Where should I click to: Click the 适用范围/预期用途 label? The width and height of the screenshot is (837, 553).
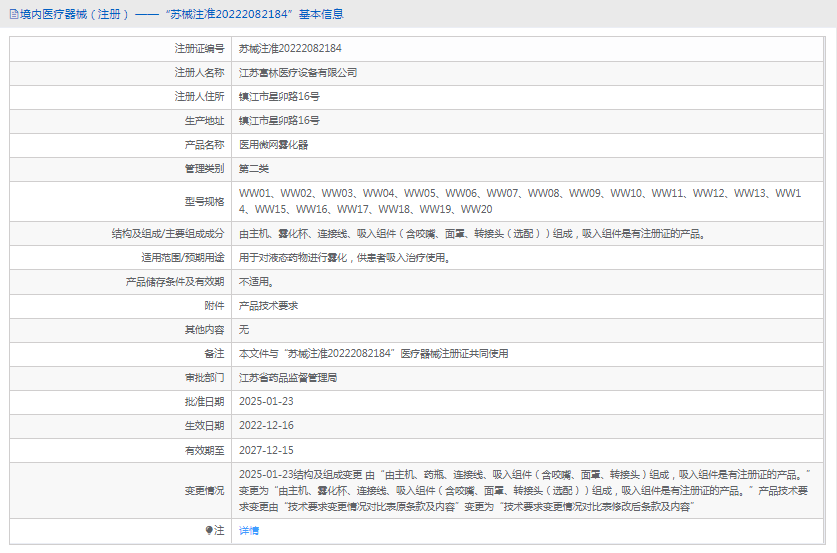(x=183, y=257)
